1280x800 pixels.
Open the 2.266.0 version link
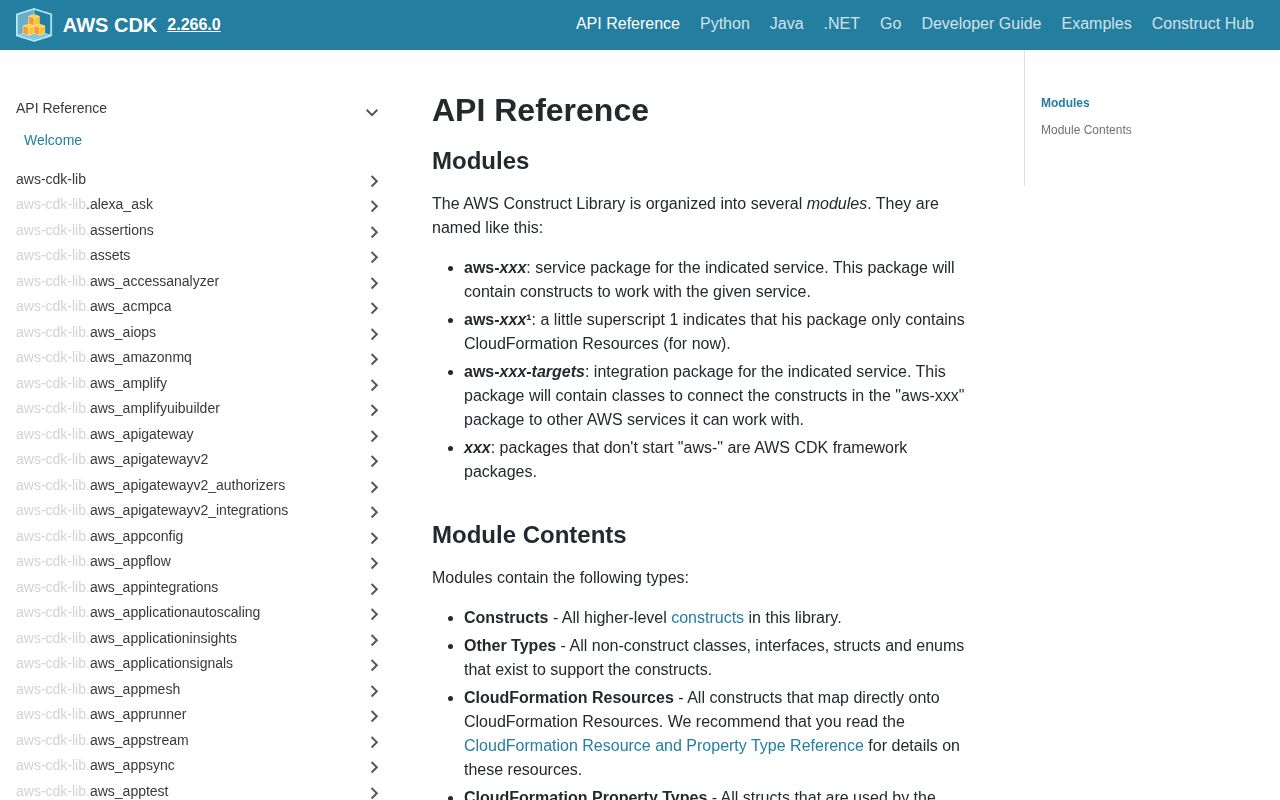point(194,25)
